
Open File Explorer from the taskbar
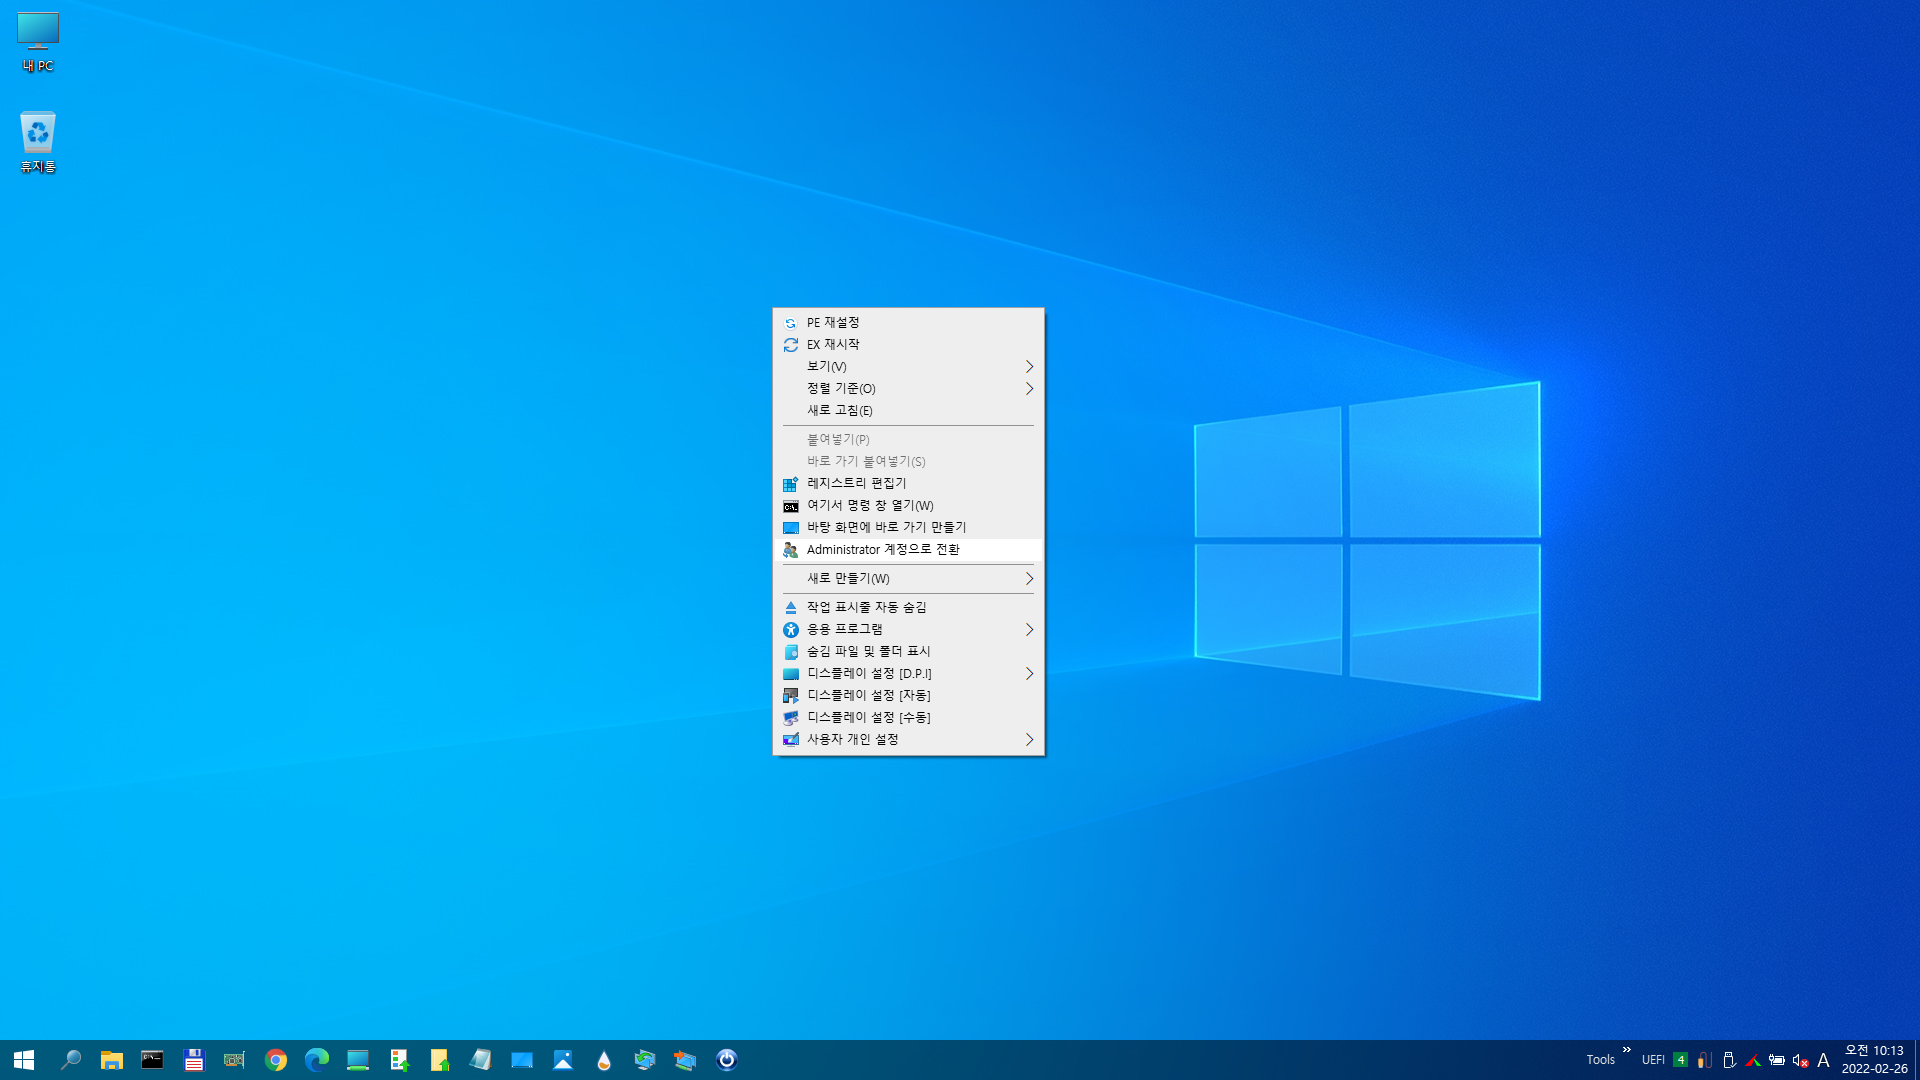point(112,1060)
